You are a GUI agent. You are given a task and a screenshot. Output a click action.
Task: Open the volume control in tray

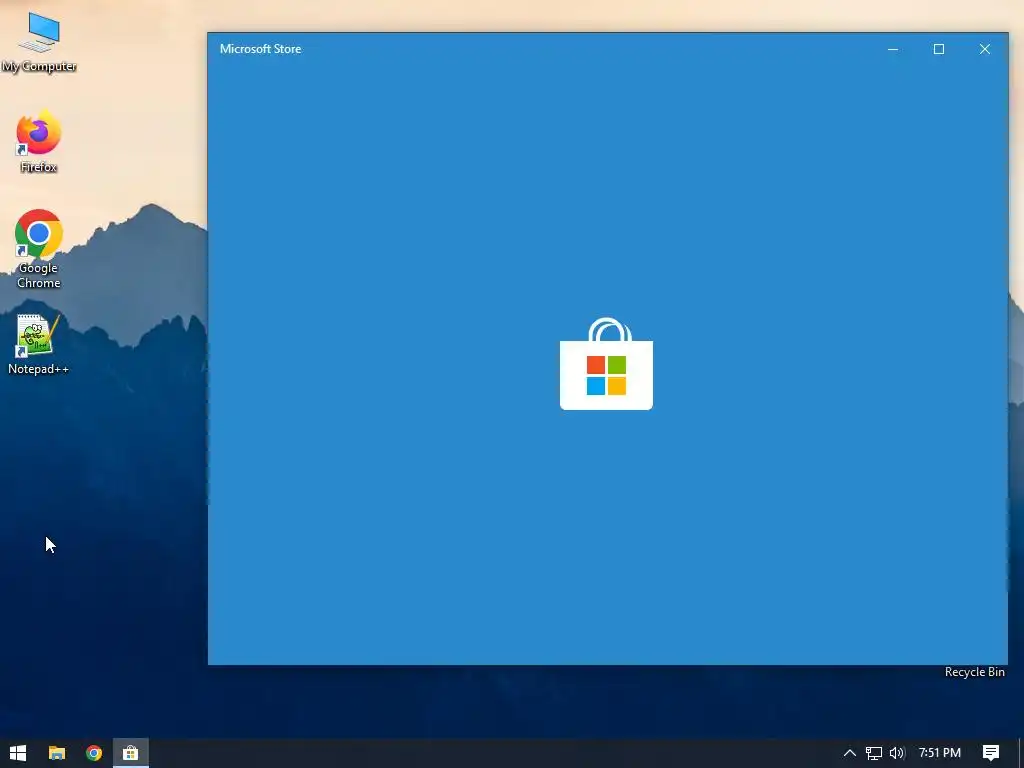[897, 753]
